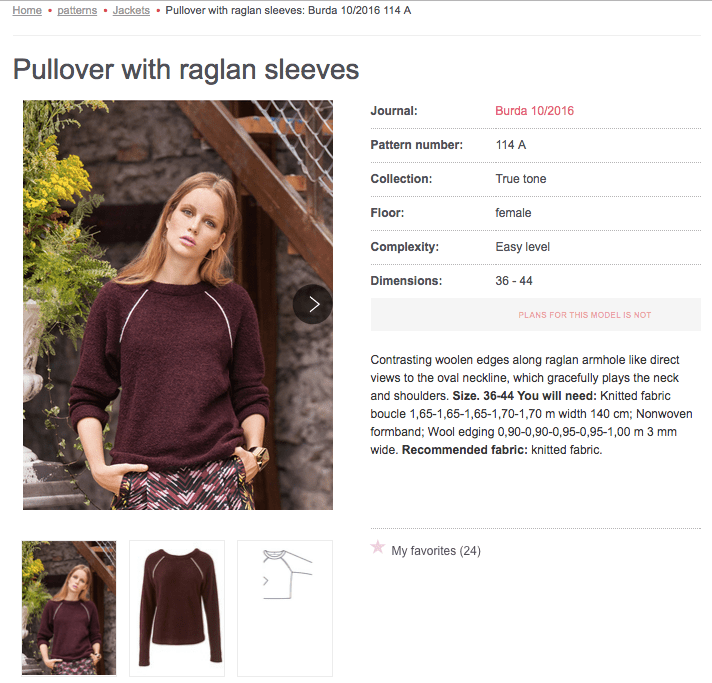Show the technical line drawing thumbnail
This screenshot has width=712, height=683.
point(285,608)
